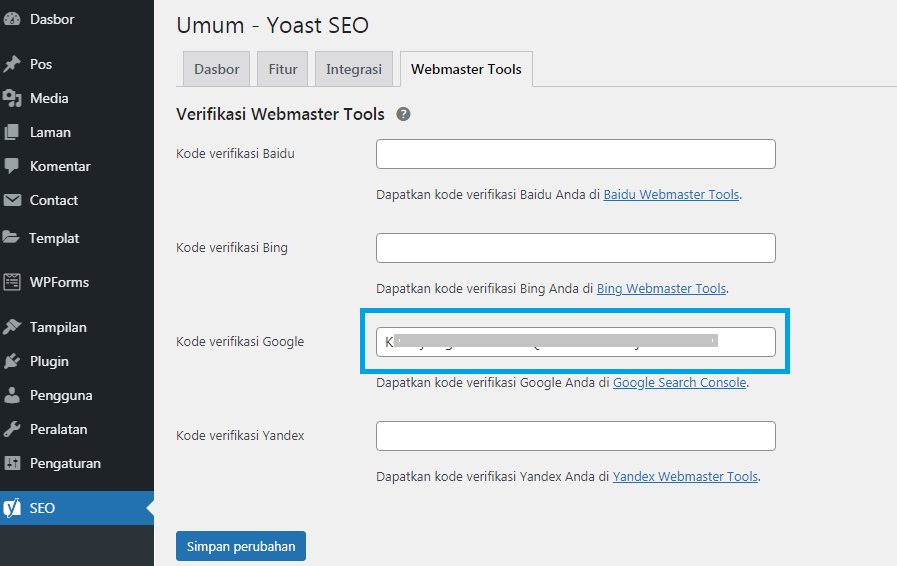Click the Templat folder icon
Viewport: 897px width, 566px height.
click(11, 238)
